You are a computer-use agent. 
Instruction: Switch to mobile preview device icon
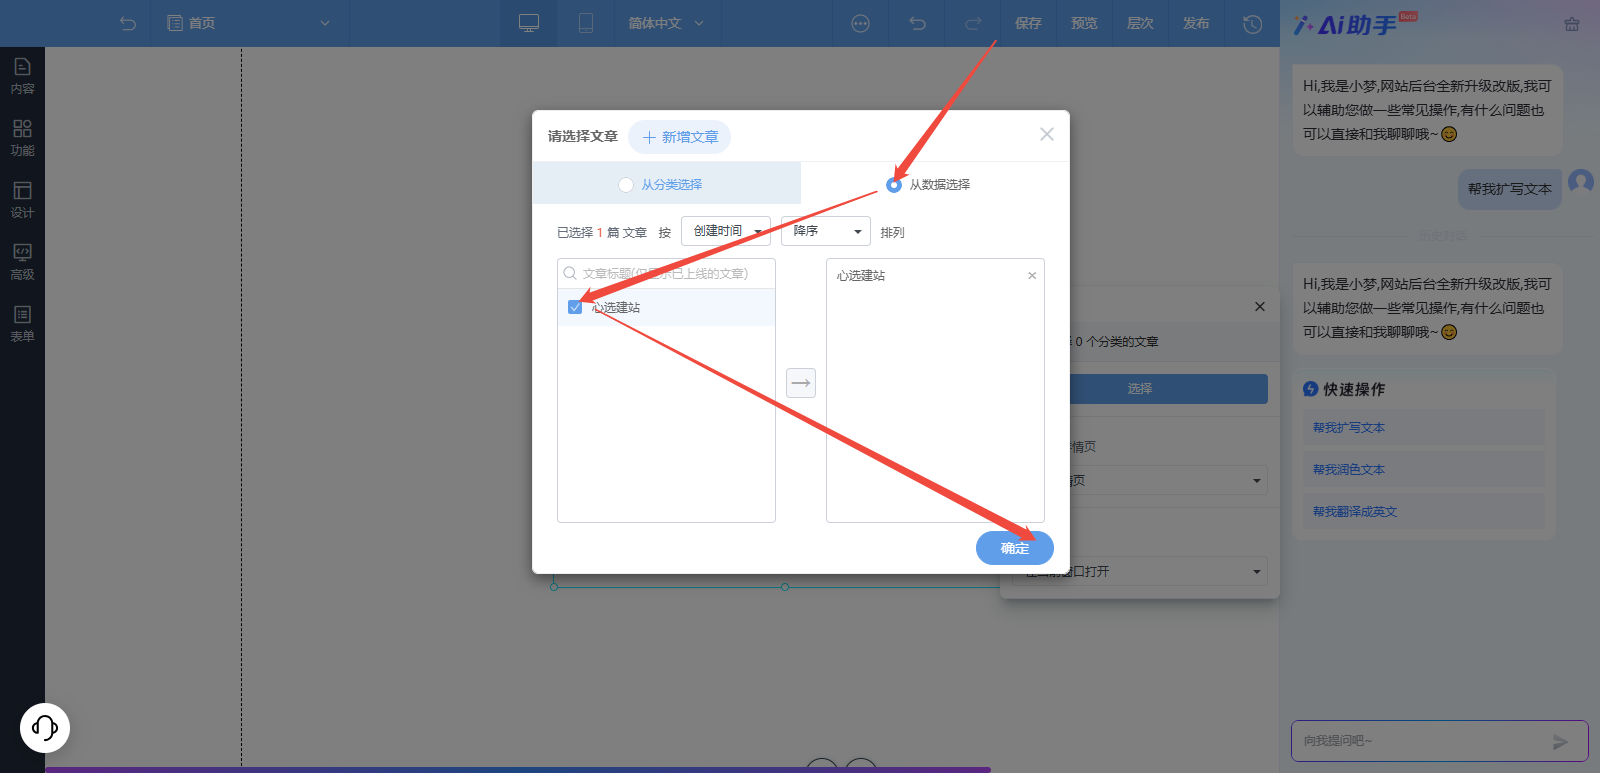tap(586, 23)
